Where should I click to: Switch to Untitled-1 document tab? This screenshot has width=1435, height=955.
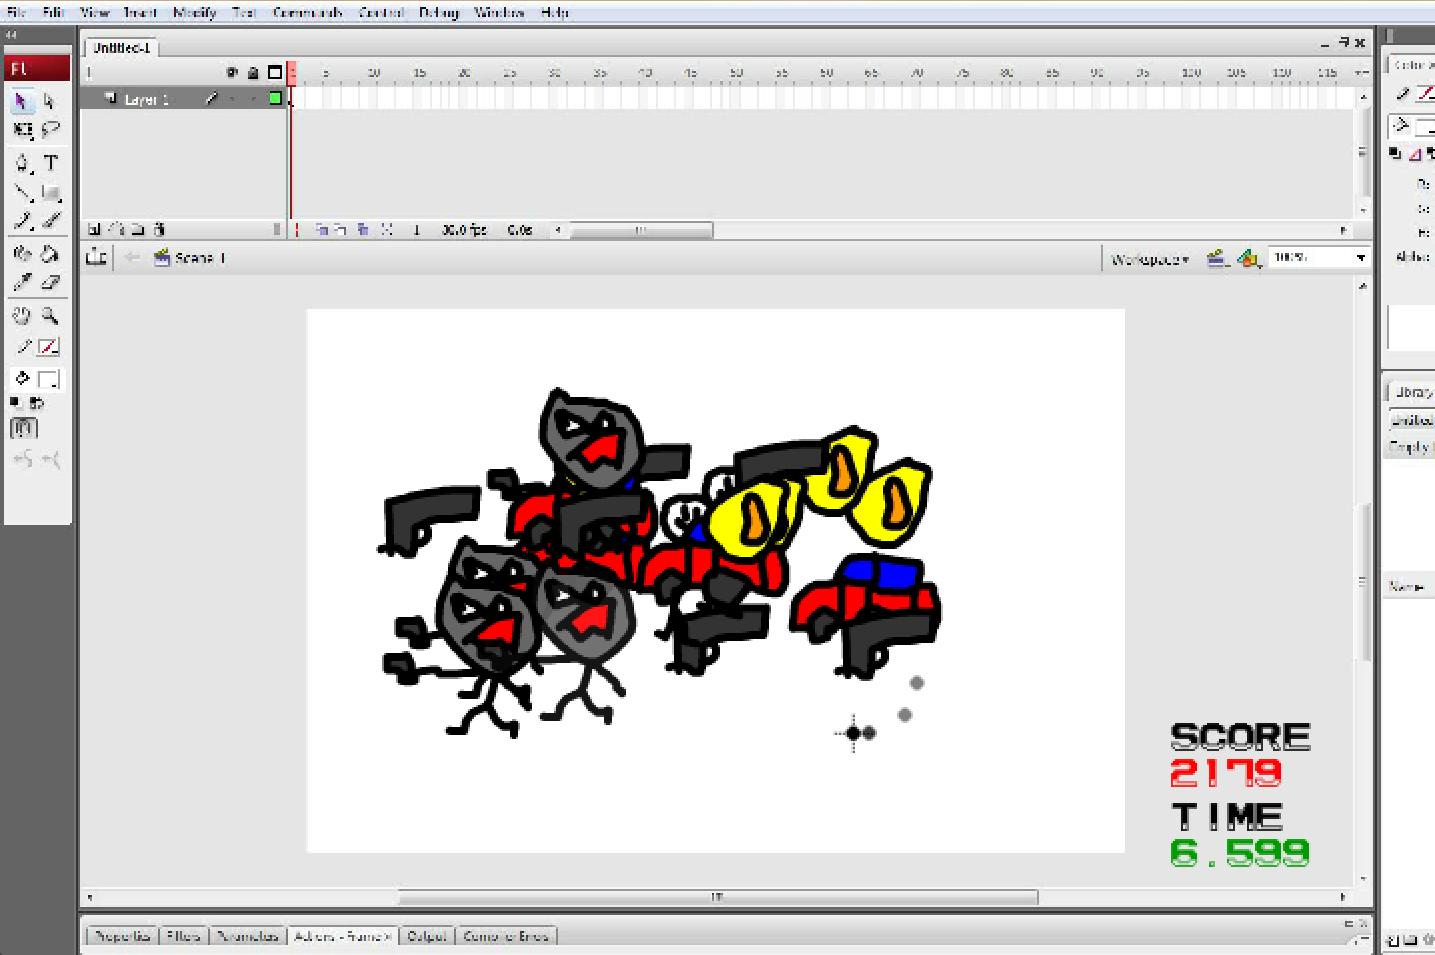click(121, 47)
